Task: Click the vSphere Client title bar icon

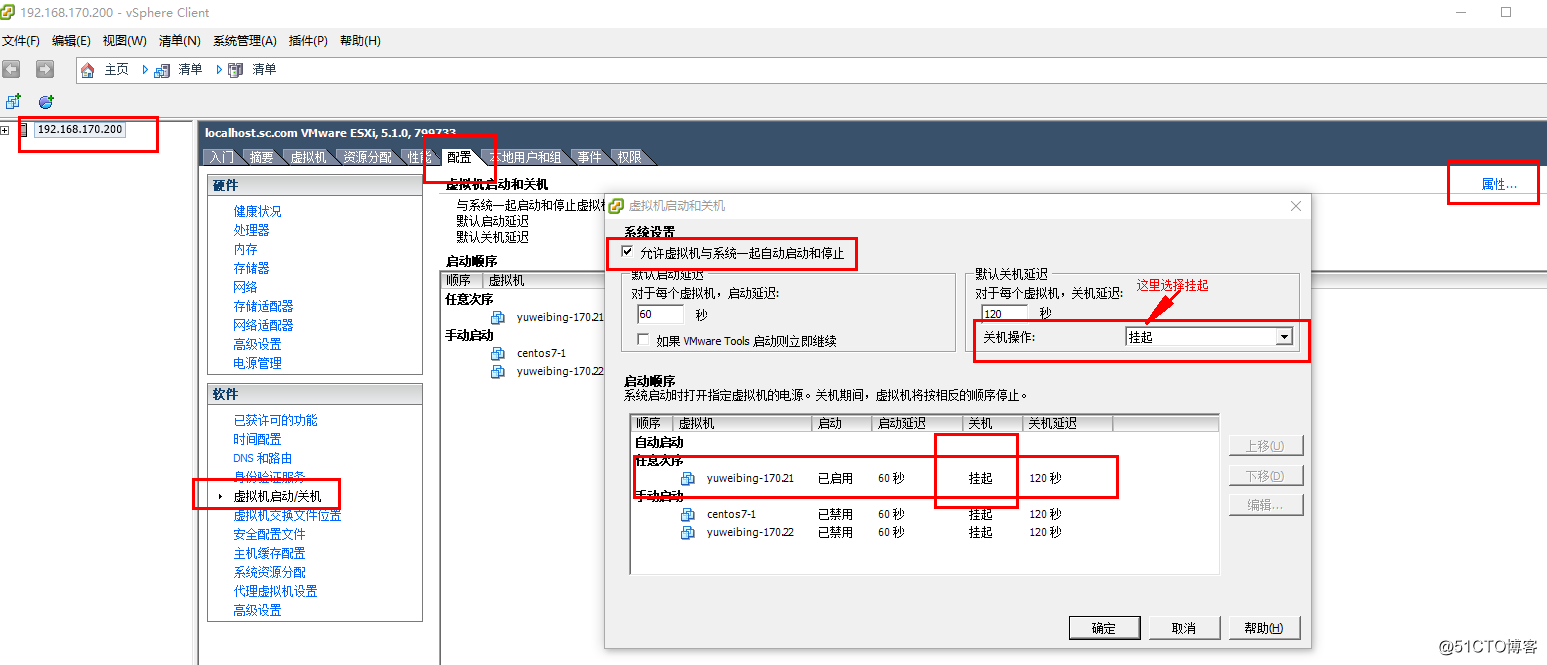Action: click(x=9, y=12)
